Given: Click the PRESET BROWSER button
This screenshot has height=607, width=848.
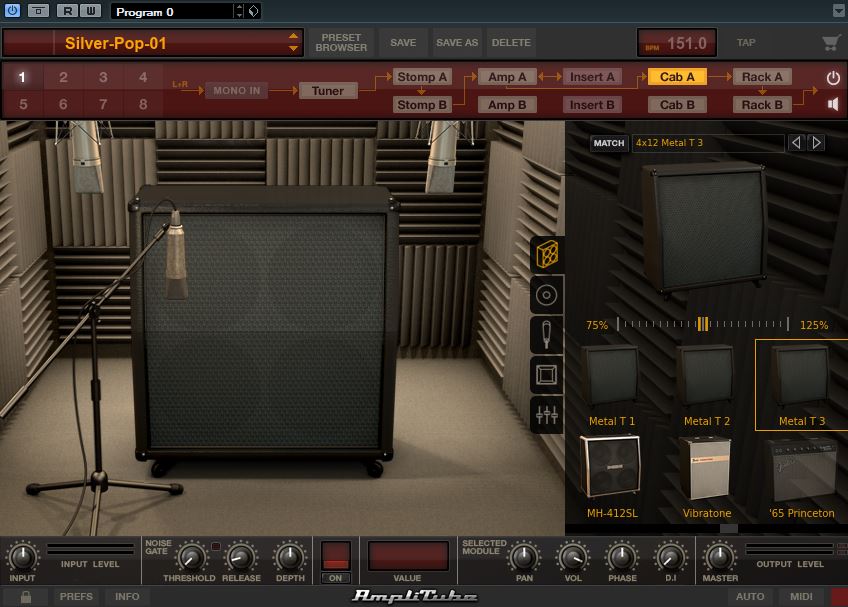Looking at the screenshot, I should [x=341, y=43].
